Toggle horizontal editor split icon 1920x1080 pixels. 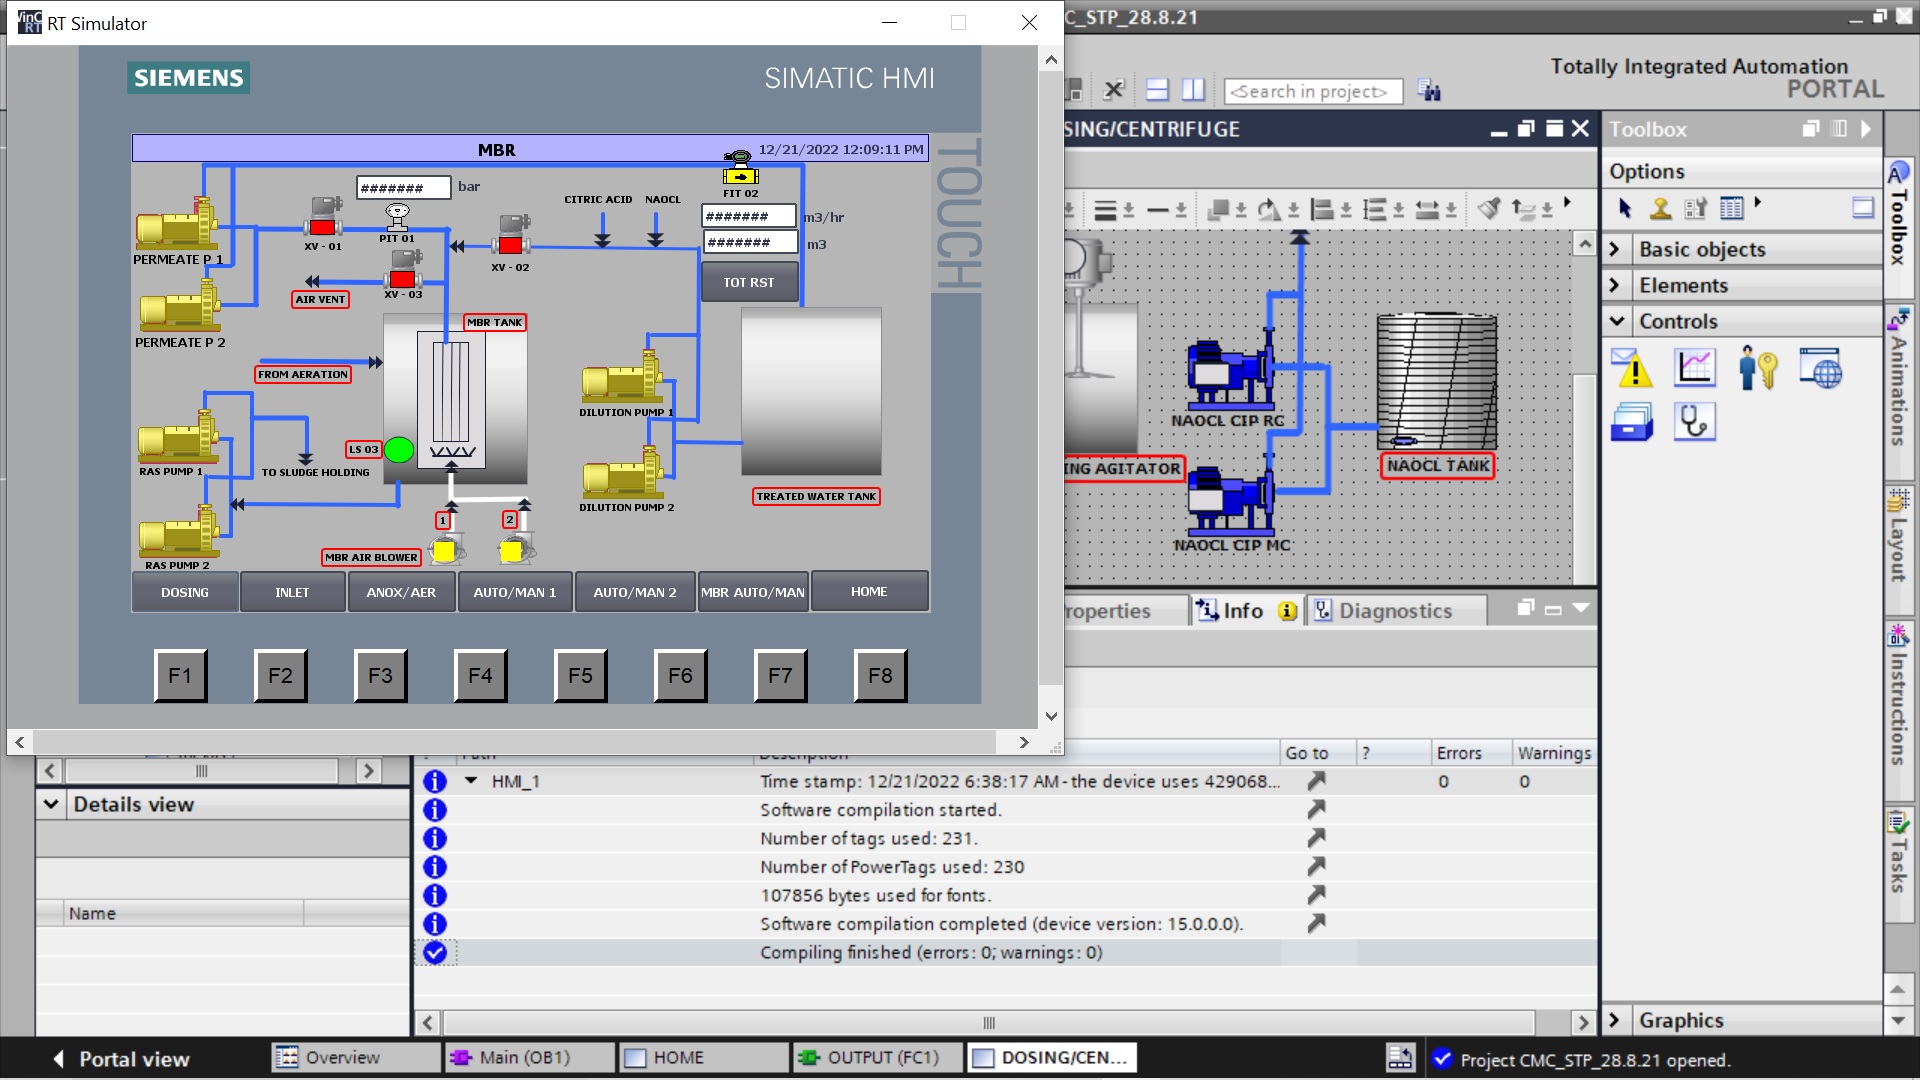1157,91
